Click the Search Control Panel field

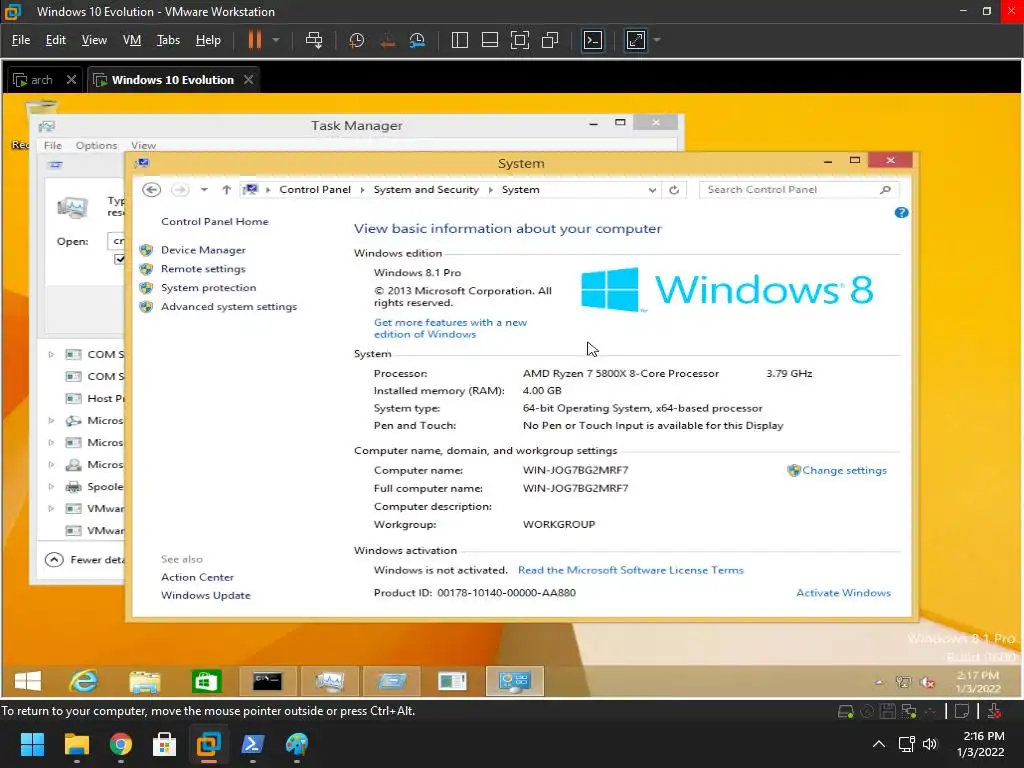click(x=799, y=189)
